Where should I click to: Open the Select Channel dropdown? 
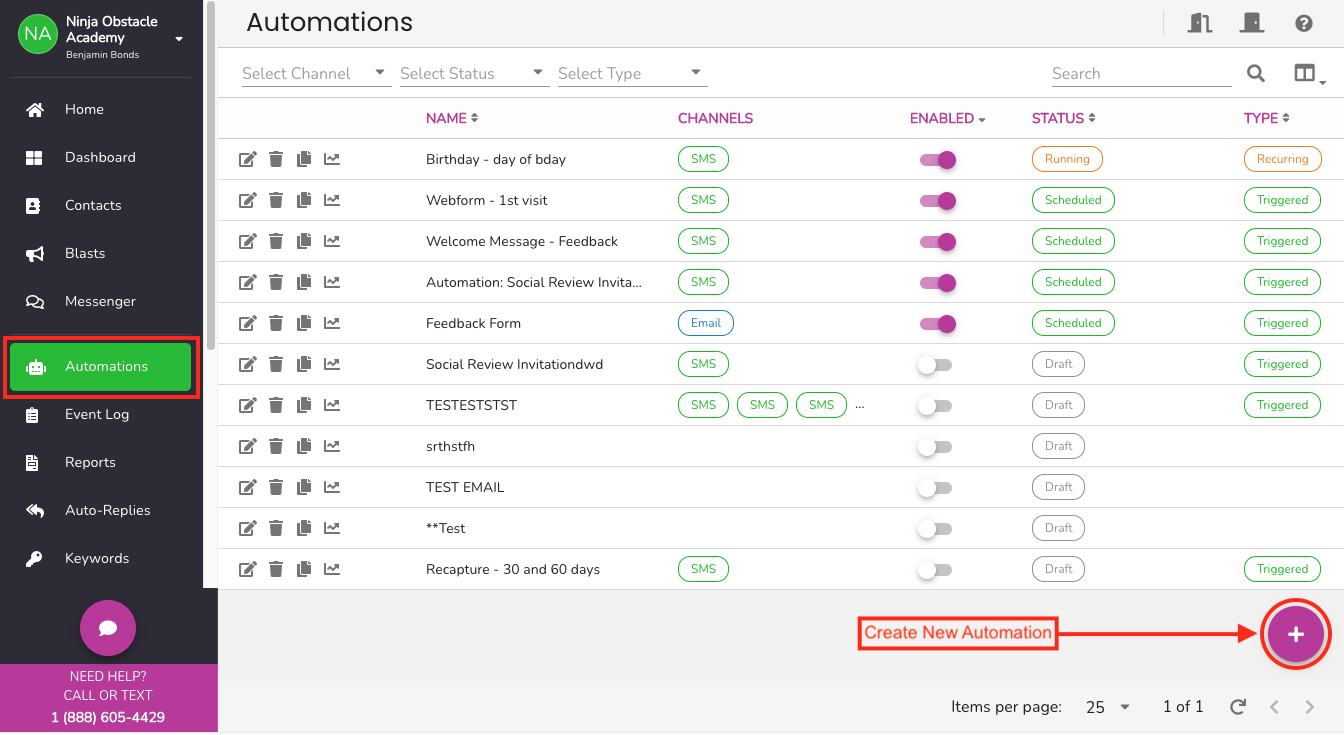coord(315,73)
